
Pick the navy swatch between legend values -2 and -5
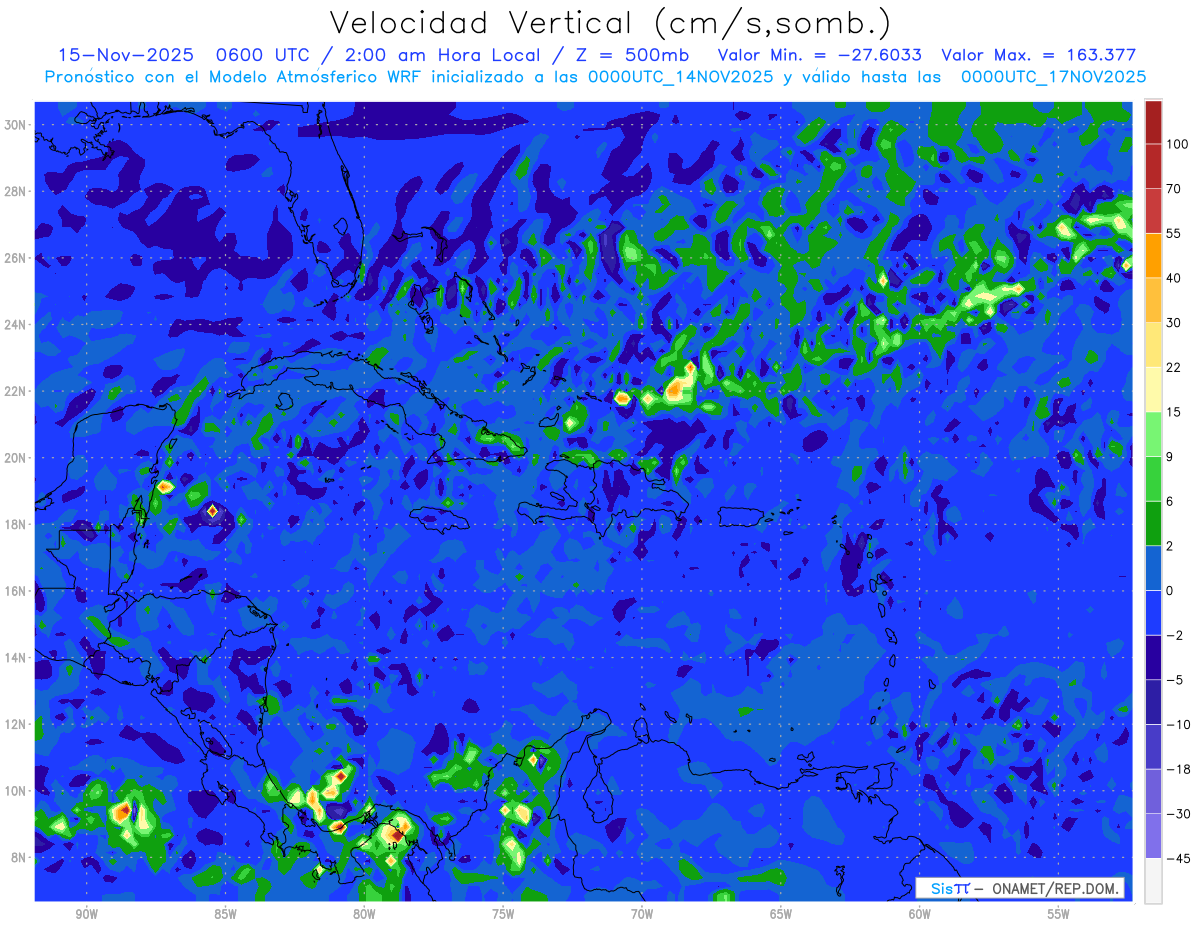1153,657
